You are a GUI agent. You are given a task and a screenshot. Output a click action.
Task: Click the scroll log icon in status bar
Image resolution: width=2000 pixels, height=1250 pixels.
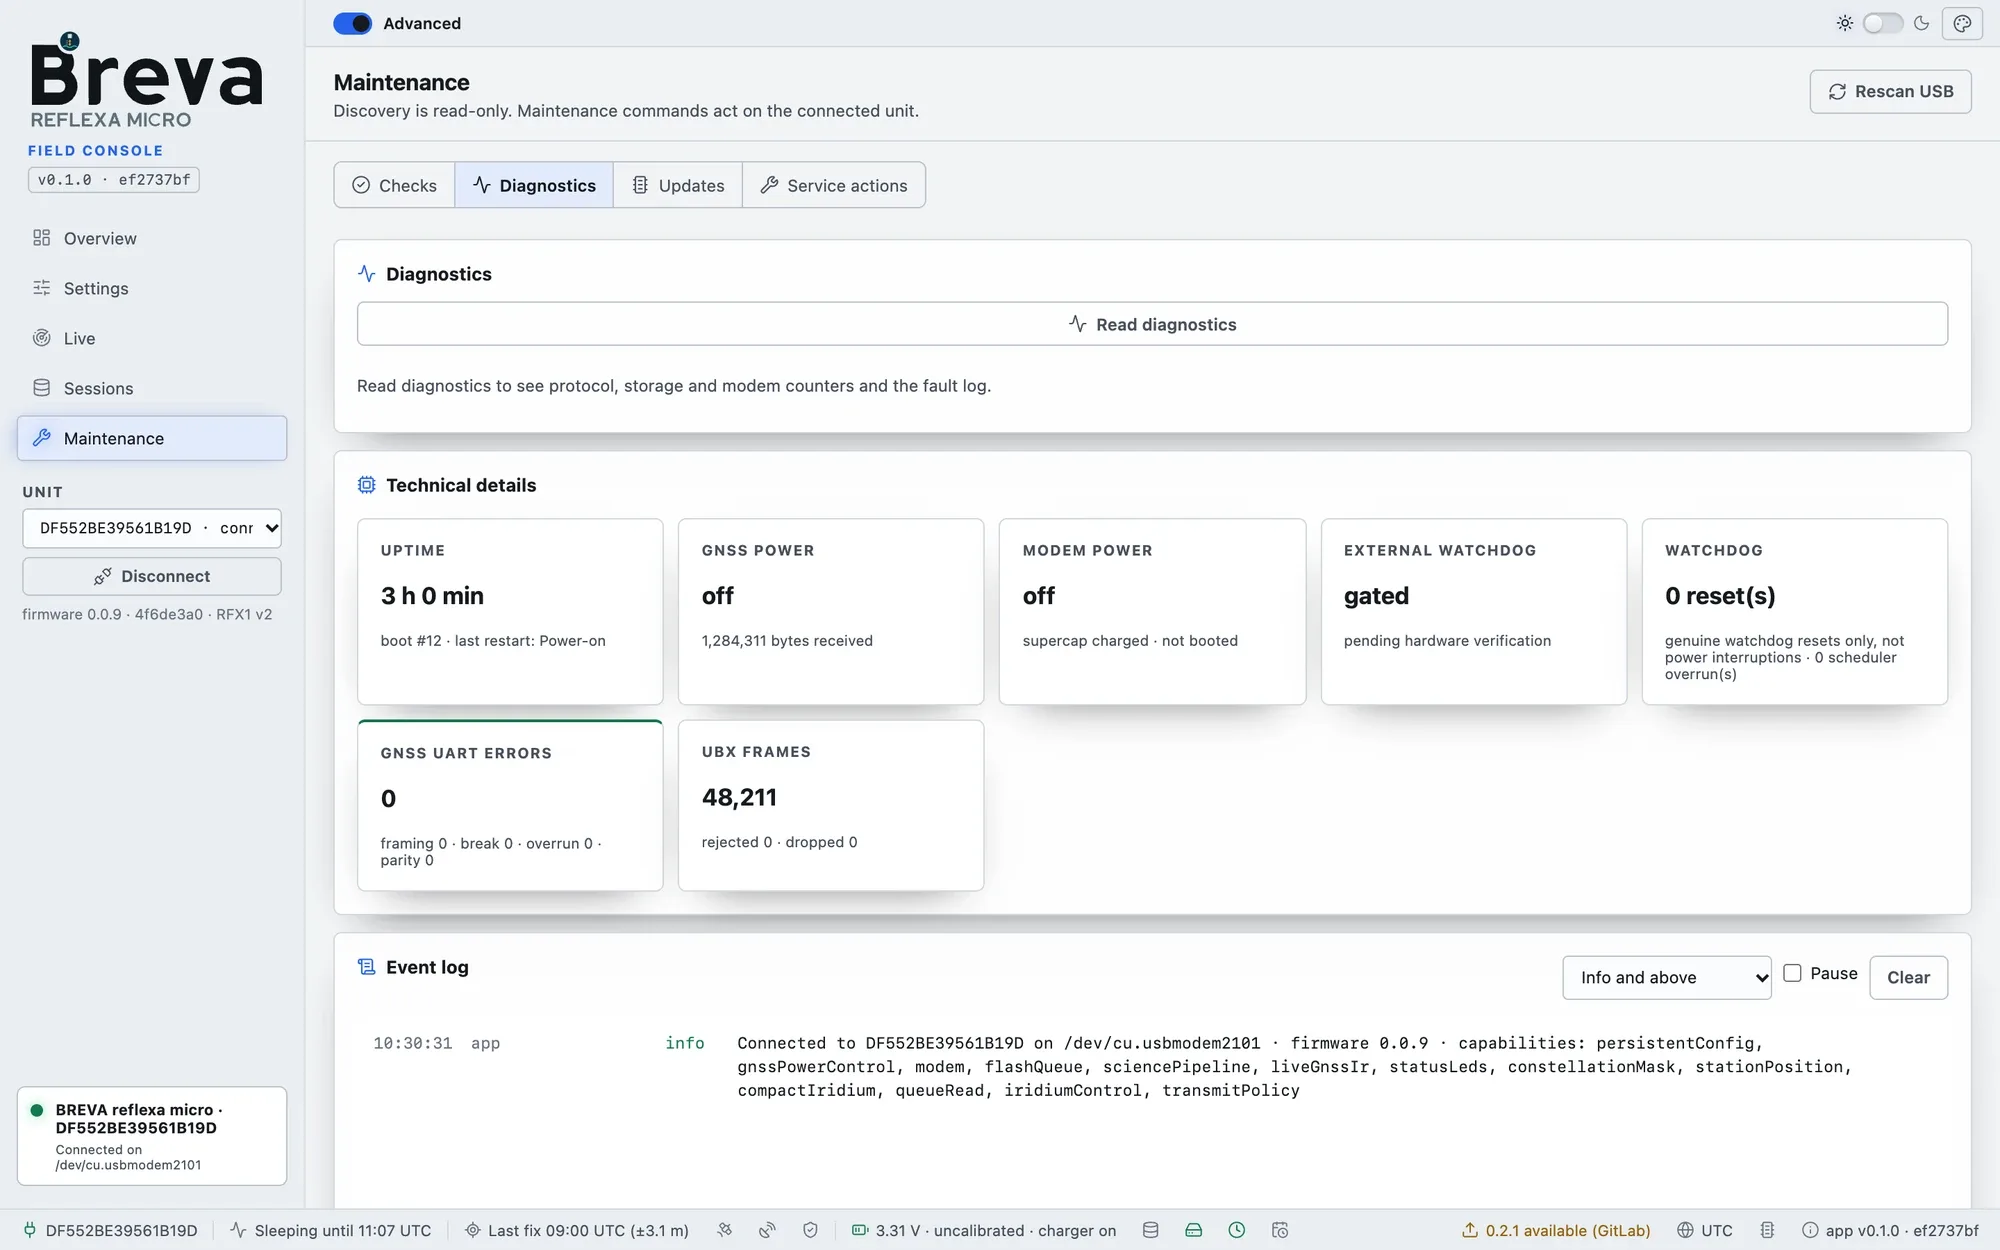click(x=1767, y=1230)
